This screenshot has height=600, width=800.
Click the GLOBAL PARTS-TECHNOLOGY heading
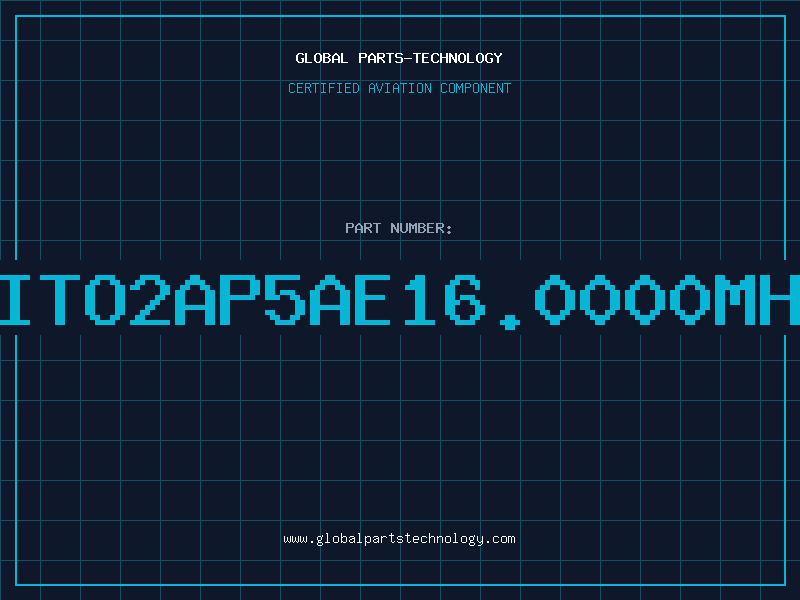tap(399, 58)
